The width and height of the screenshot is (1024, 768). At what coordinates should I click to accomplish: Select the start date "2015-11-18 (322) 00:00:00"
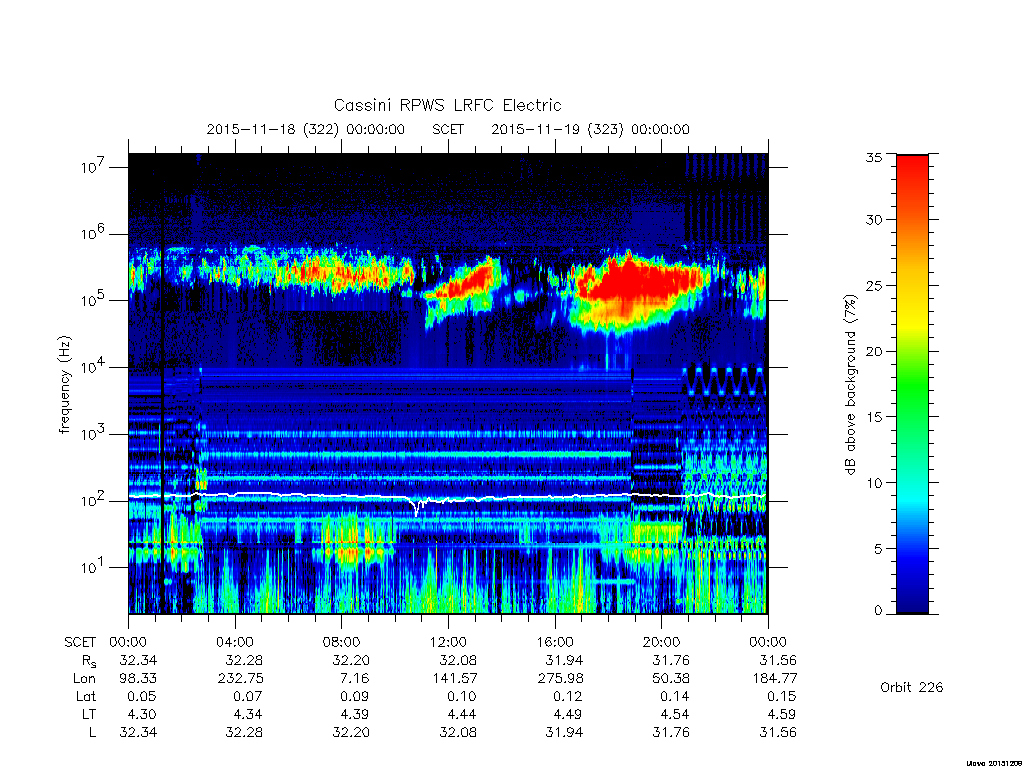click(x=306, y=129)
